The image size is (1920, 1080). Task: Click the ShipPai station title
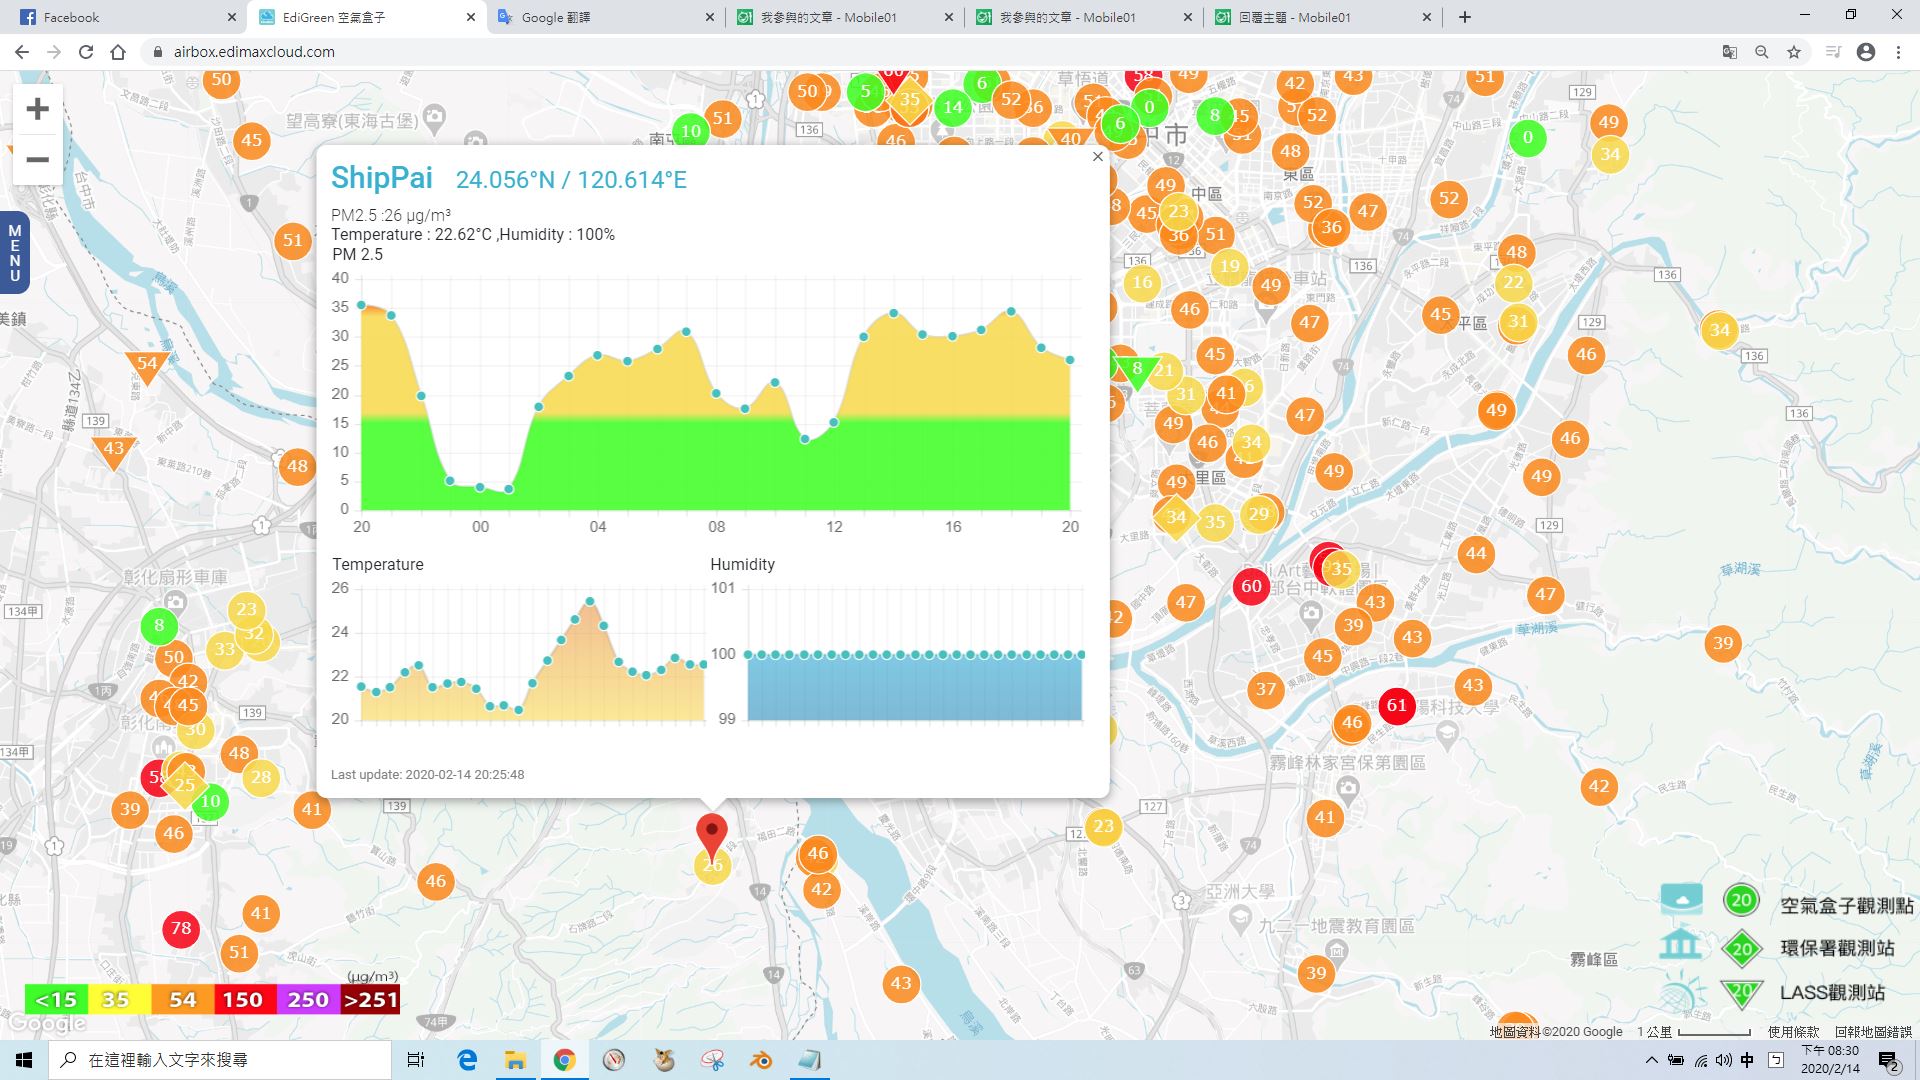(382, 178)
